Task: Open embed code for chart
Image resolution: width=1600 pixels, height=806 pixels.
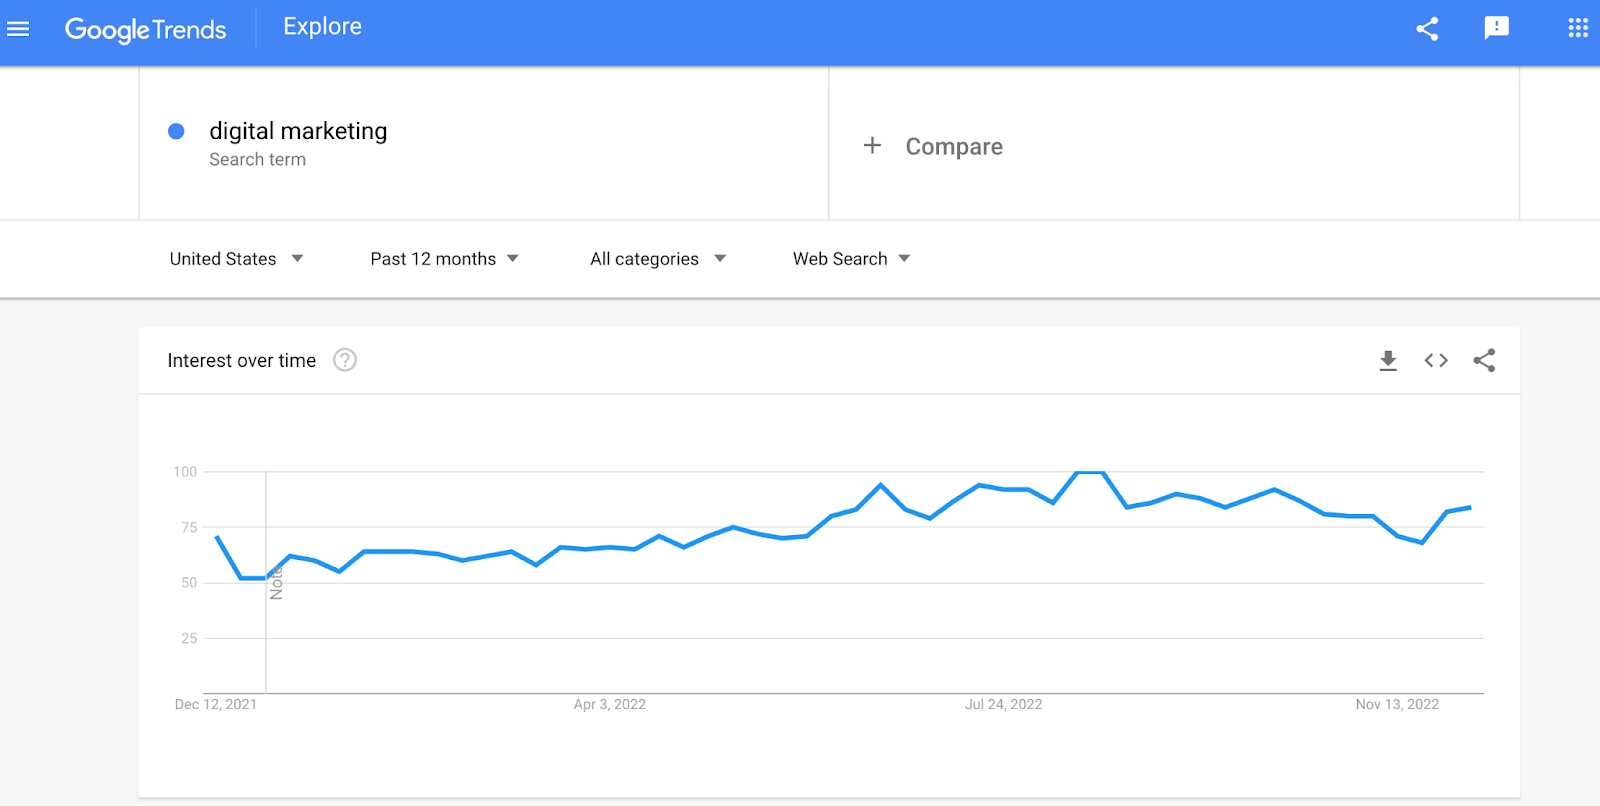Action: [x=1436, y=360]
